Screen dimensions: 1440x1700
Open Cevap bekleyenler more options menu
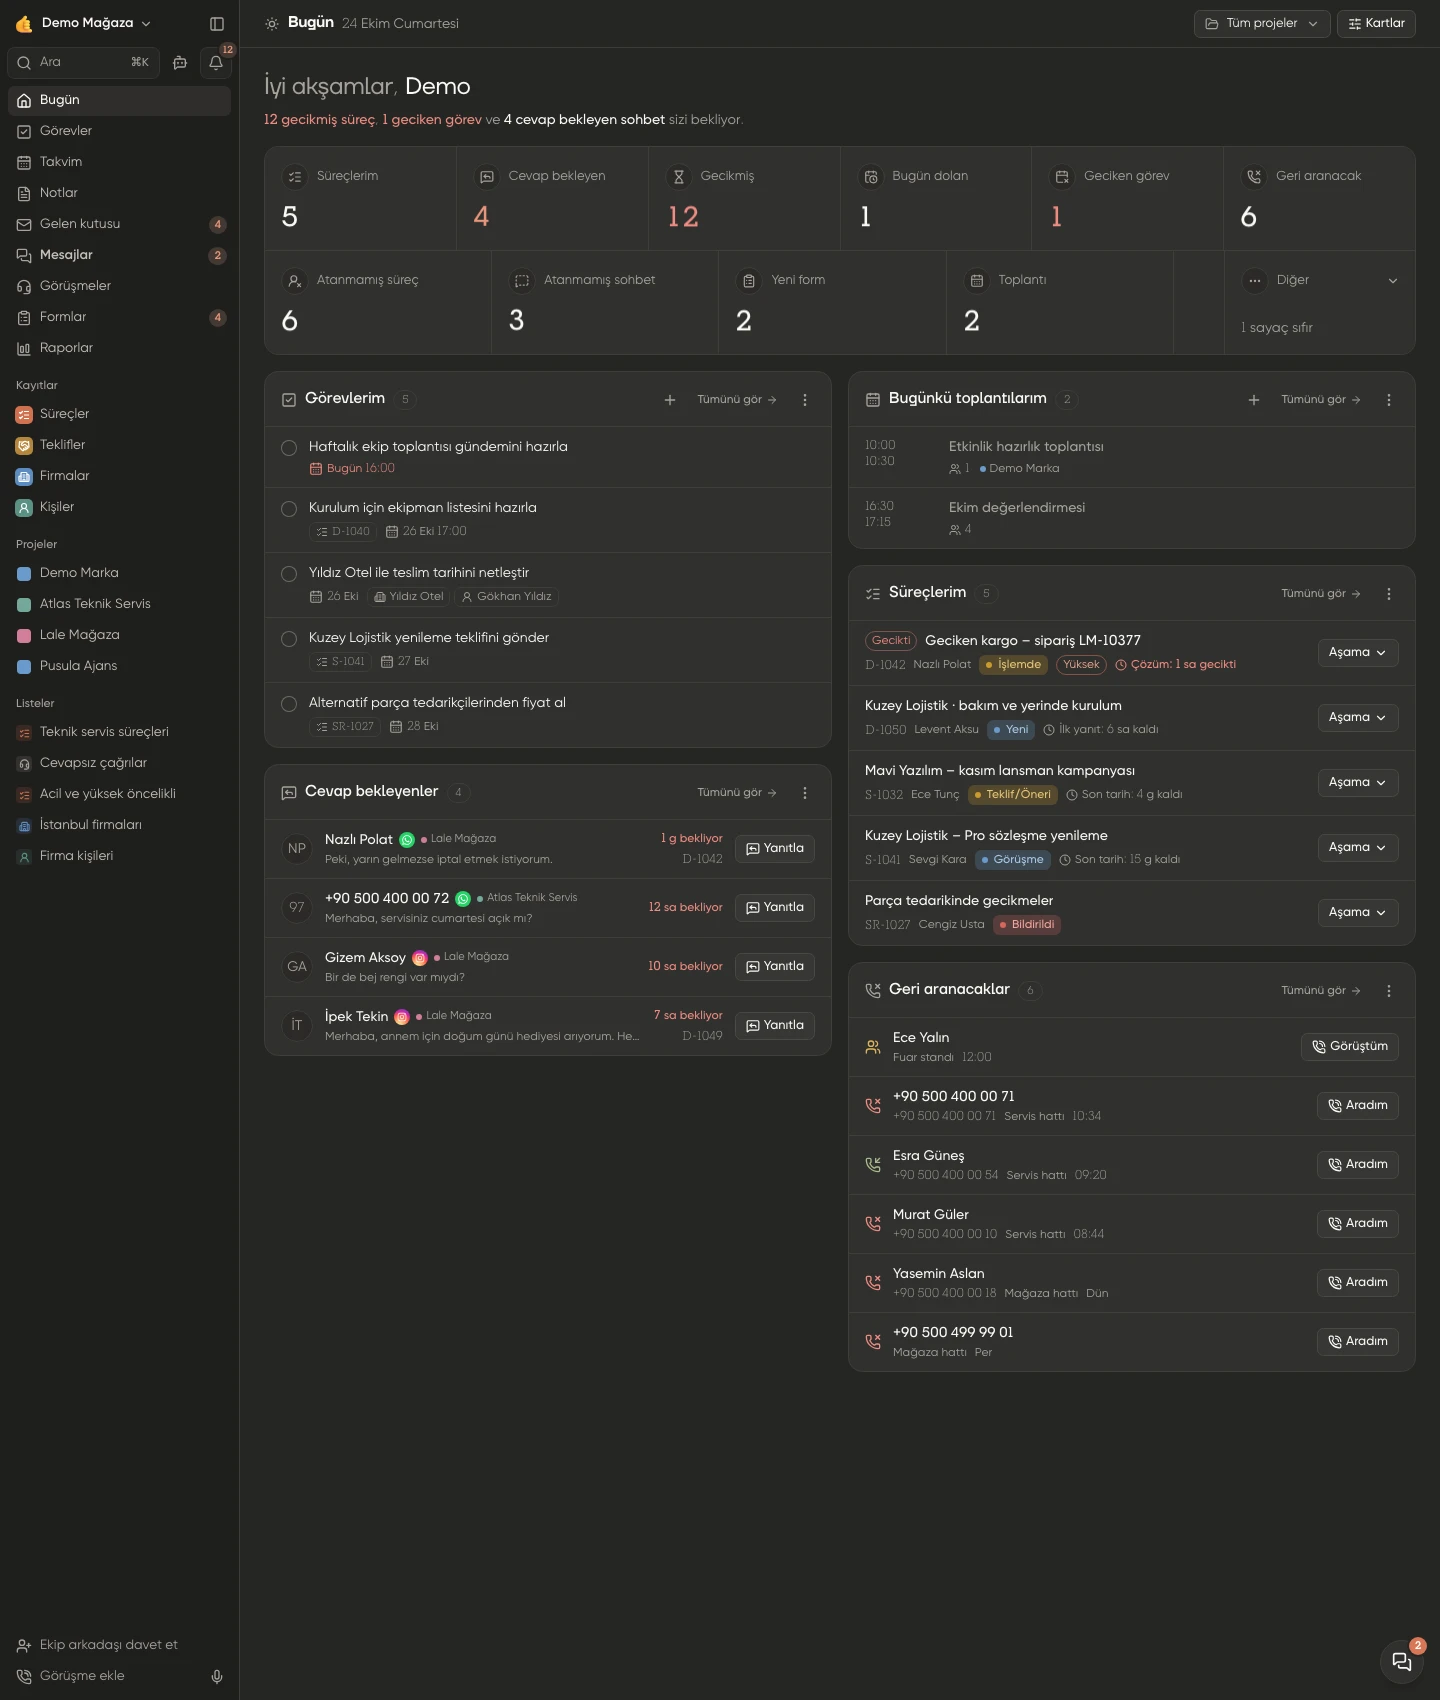pyautogui.click(x=805, y=793)
